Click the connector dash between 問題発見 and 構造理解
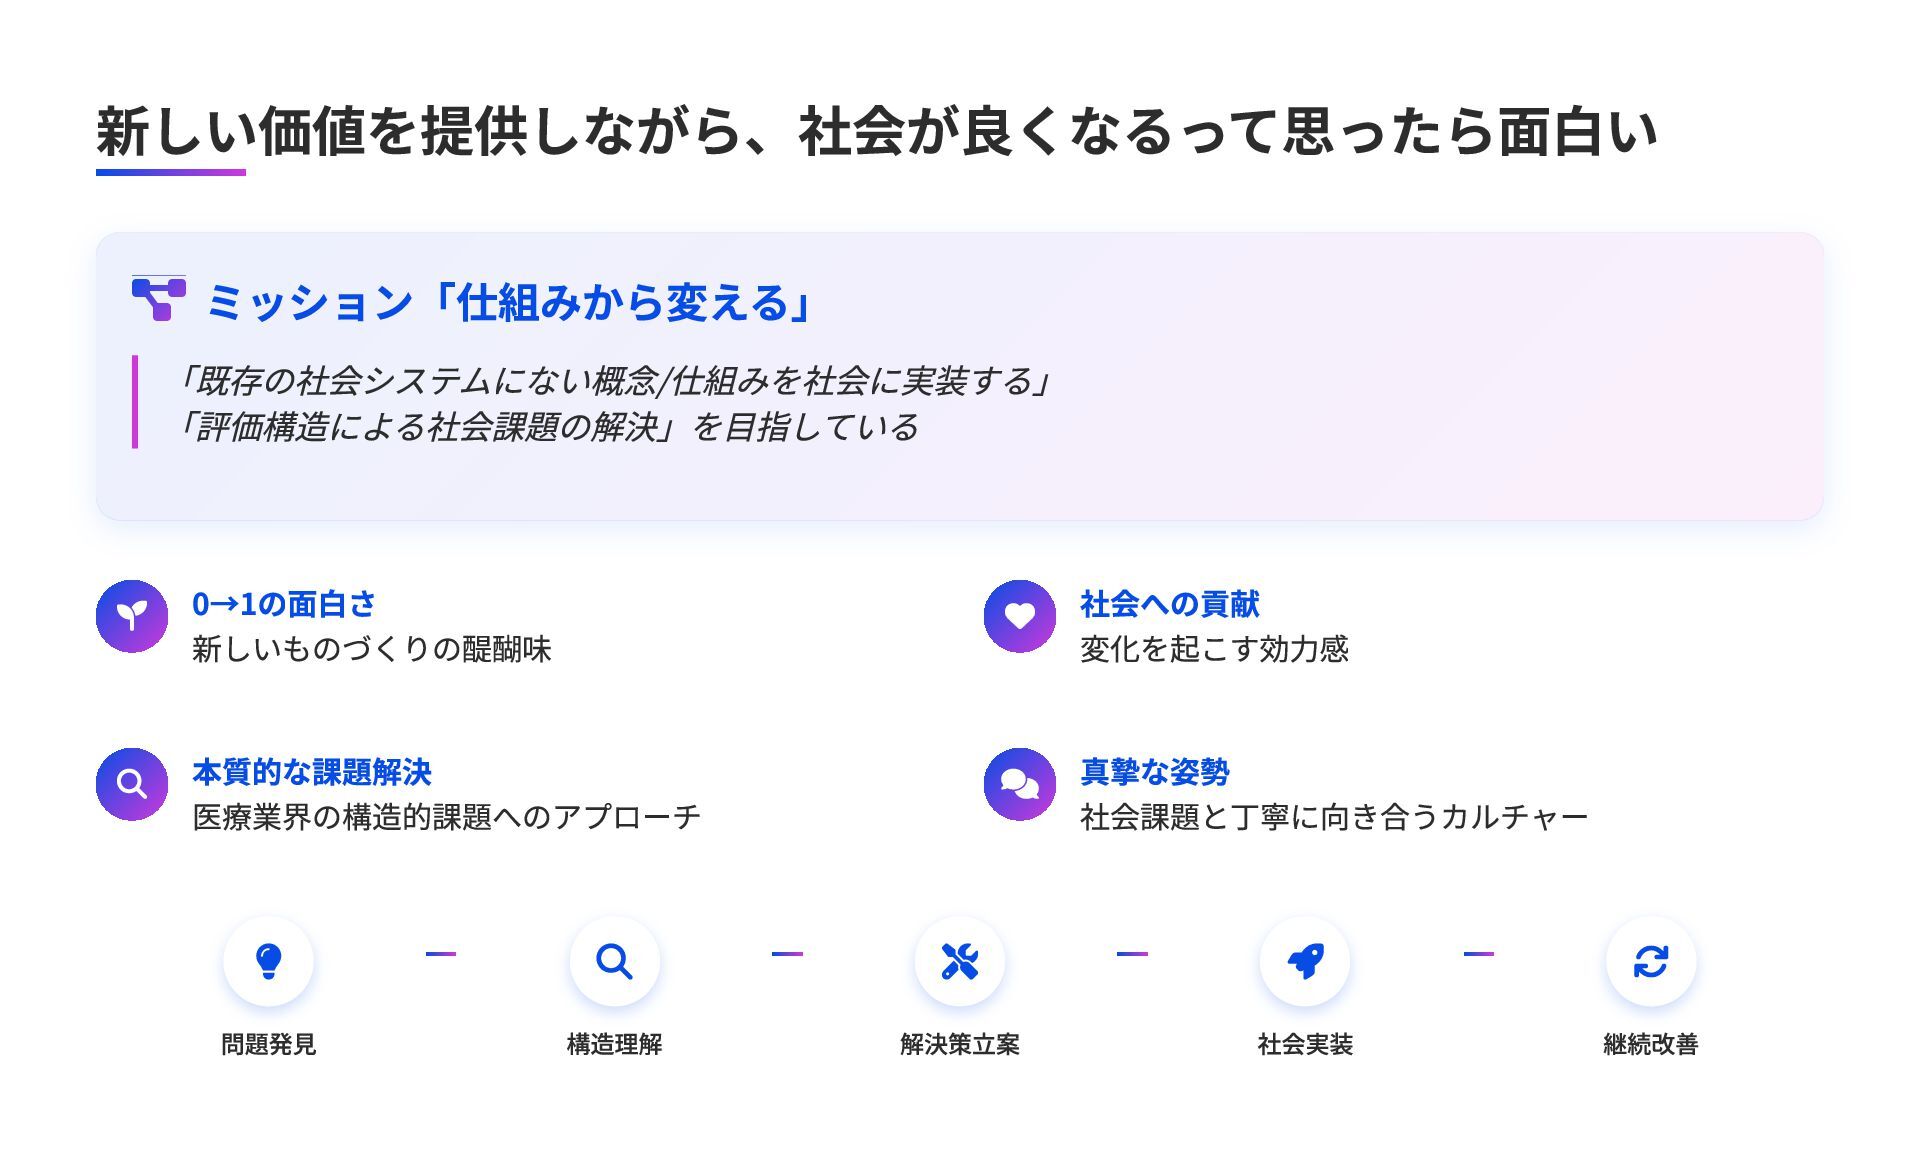The width and height of the screenshot is (1920, 1158). coord(441,954)
